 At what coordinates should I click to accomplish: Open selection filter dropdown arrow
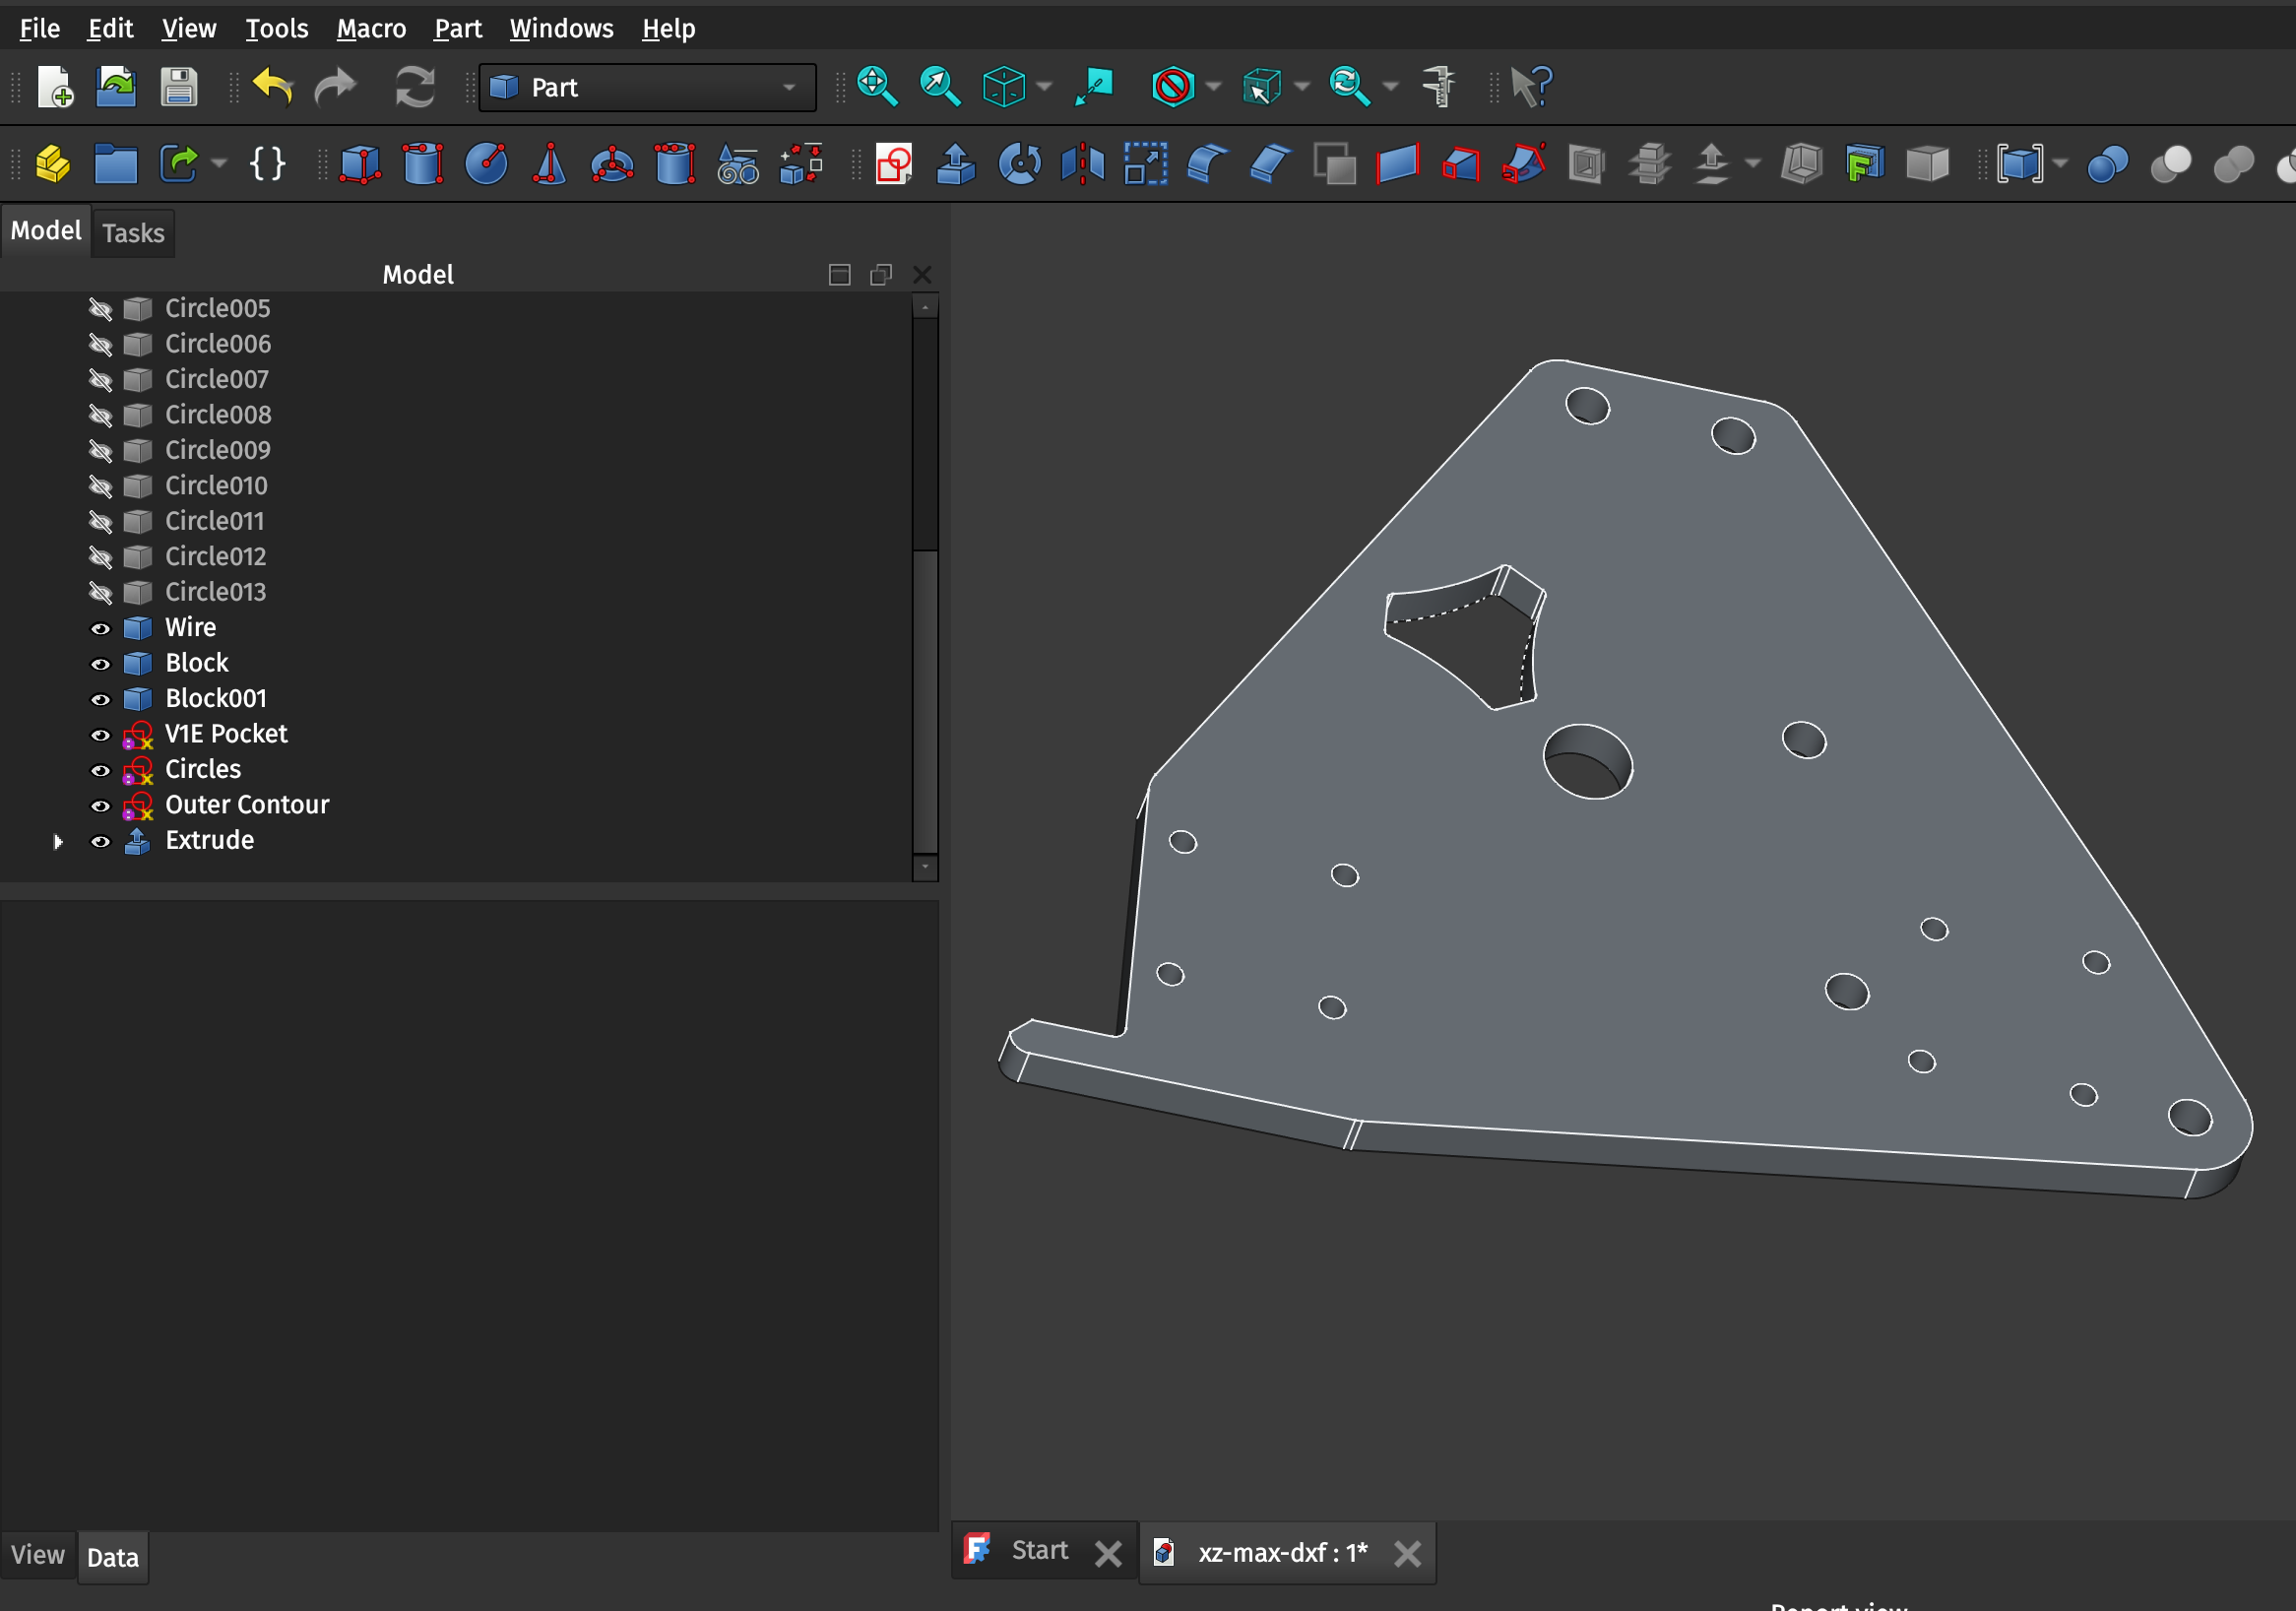click(1301, 87)
